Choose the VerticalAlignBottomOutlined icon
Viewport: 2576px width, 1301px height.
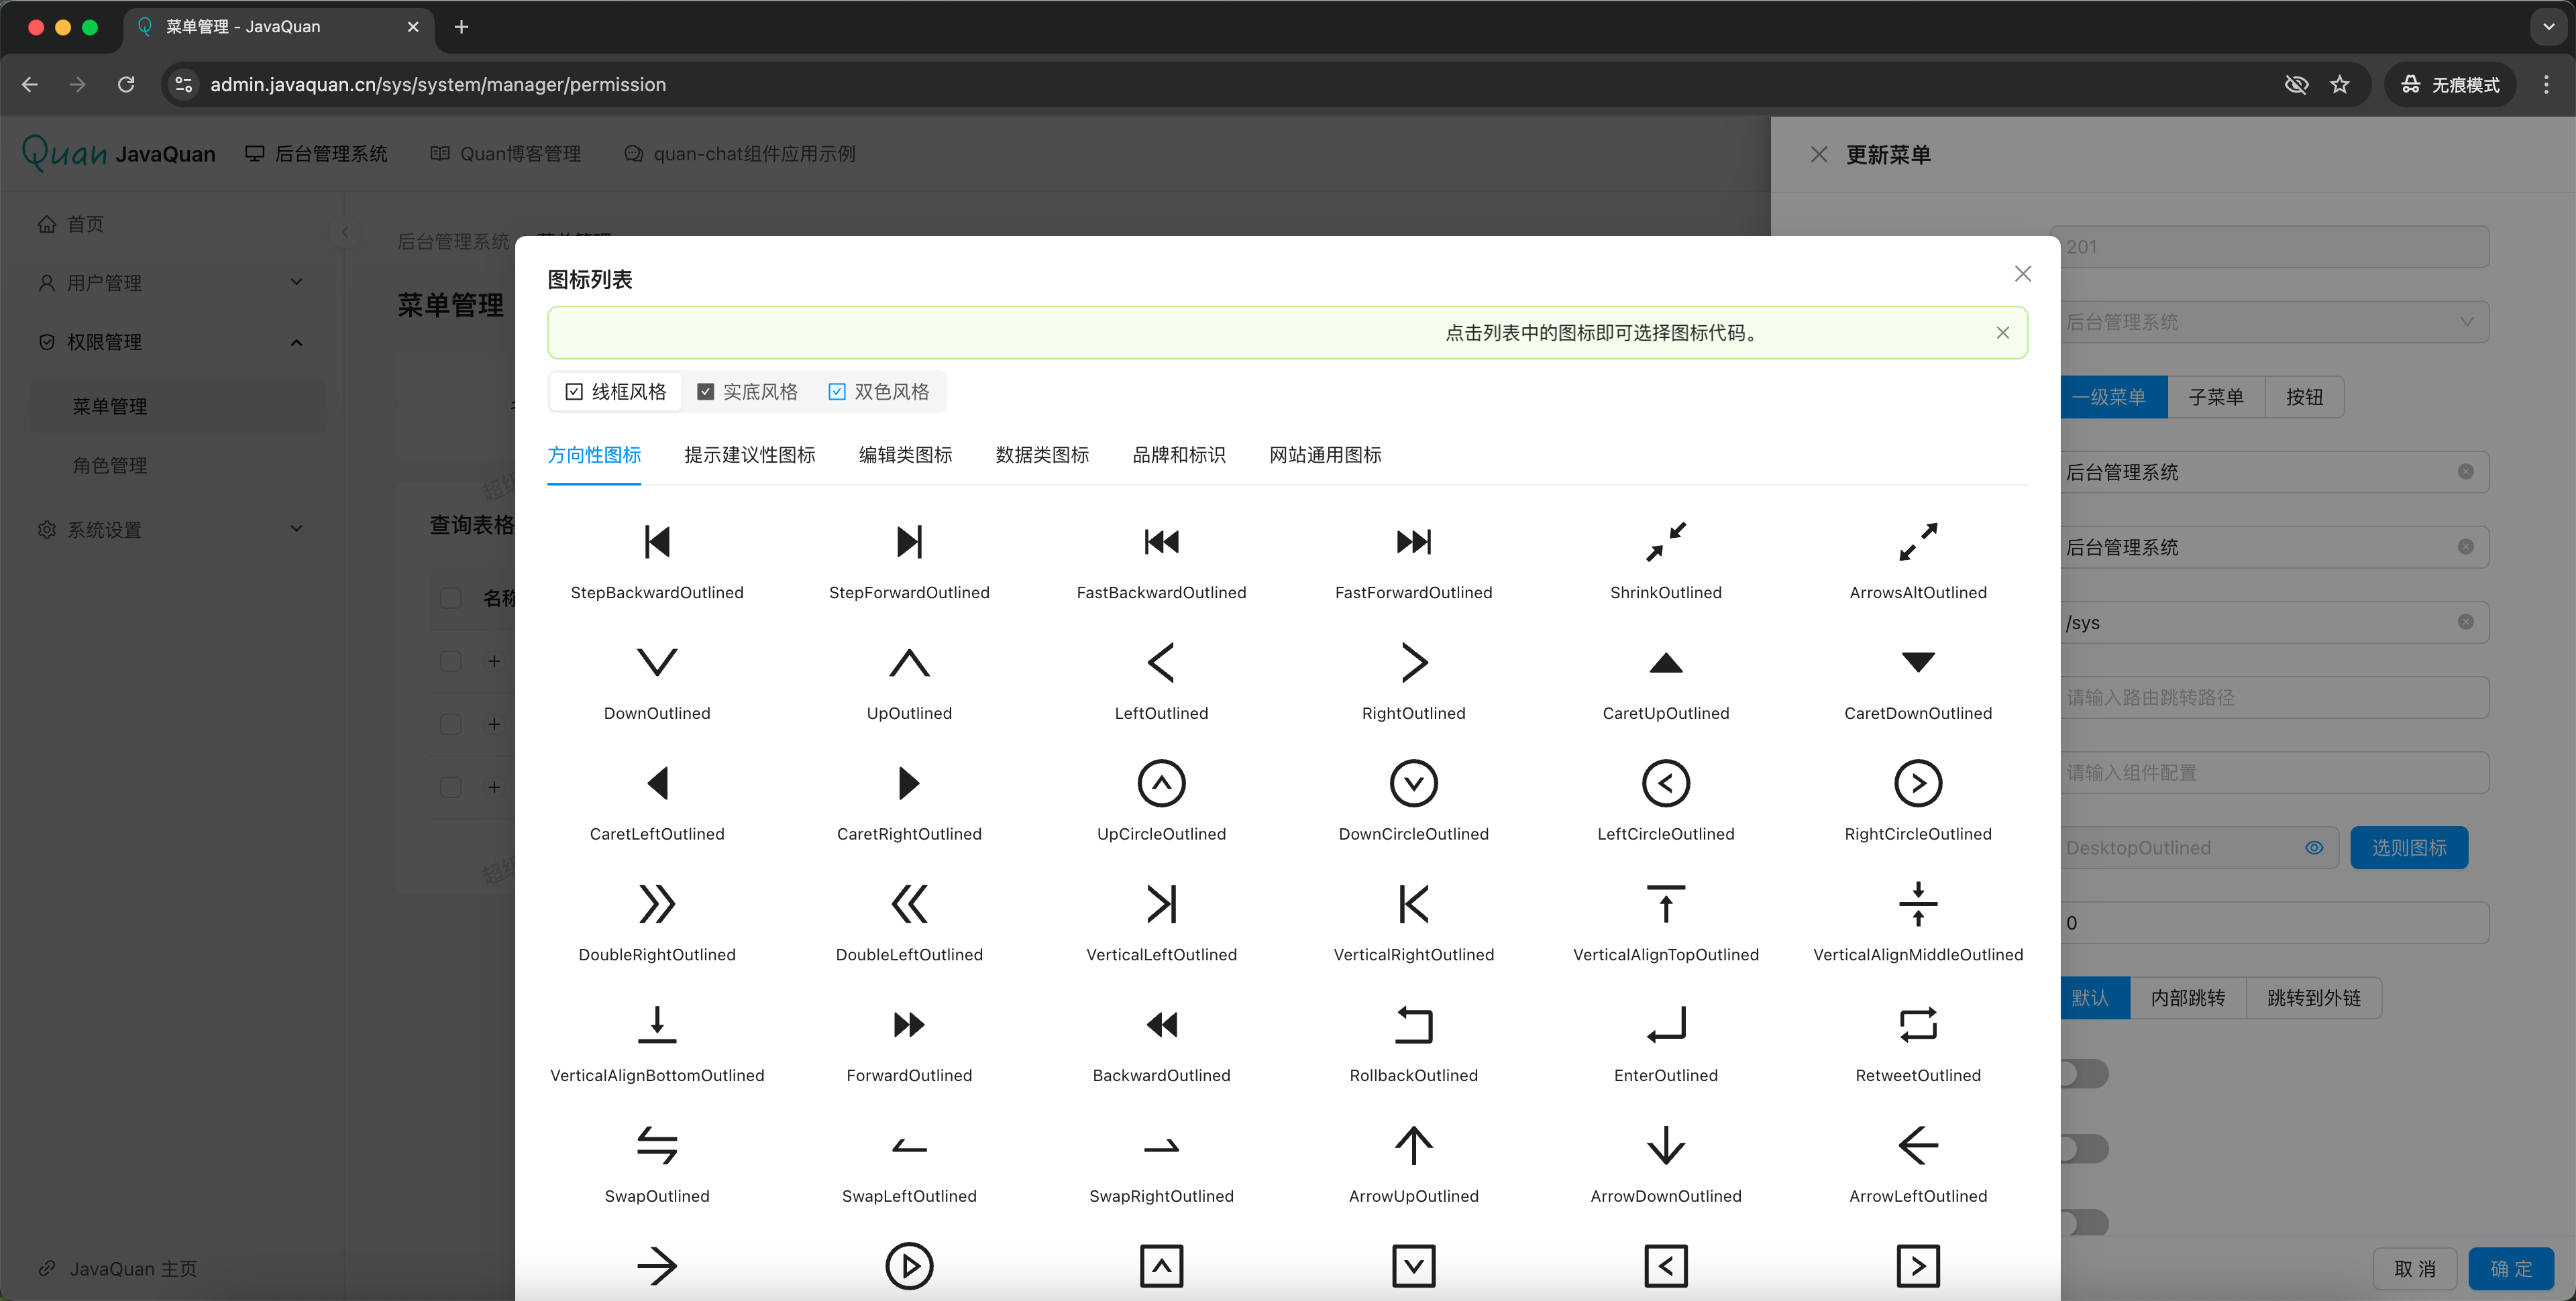(657, 1025)
